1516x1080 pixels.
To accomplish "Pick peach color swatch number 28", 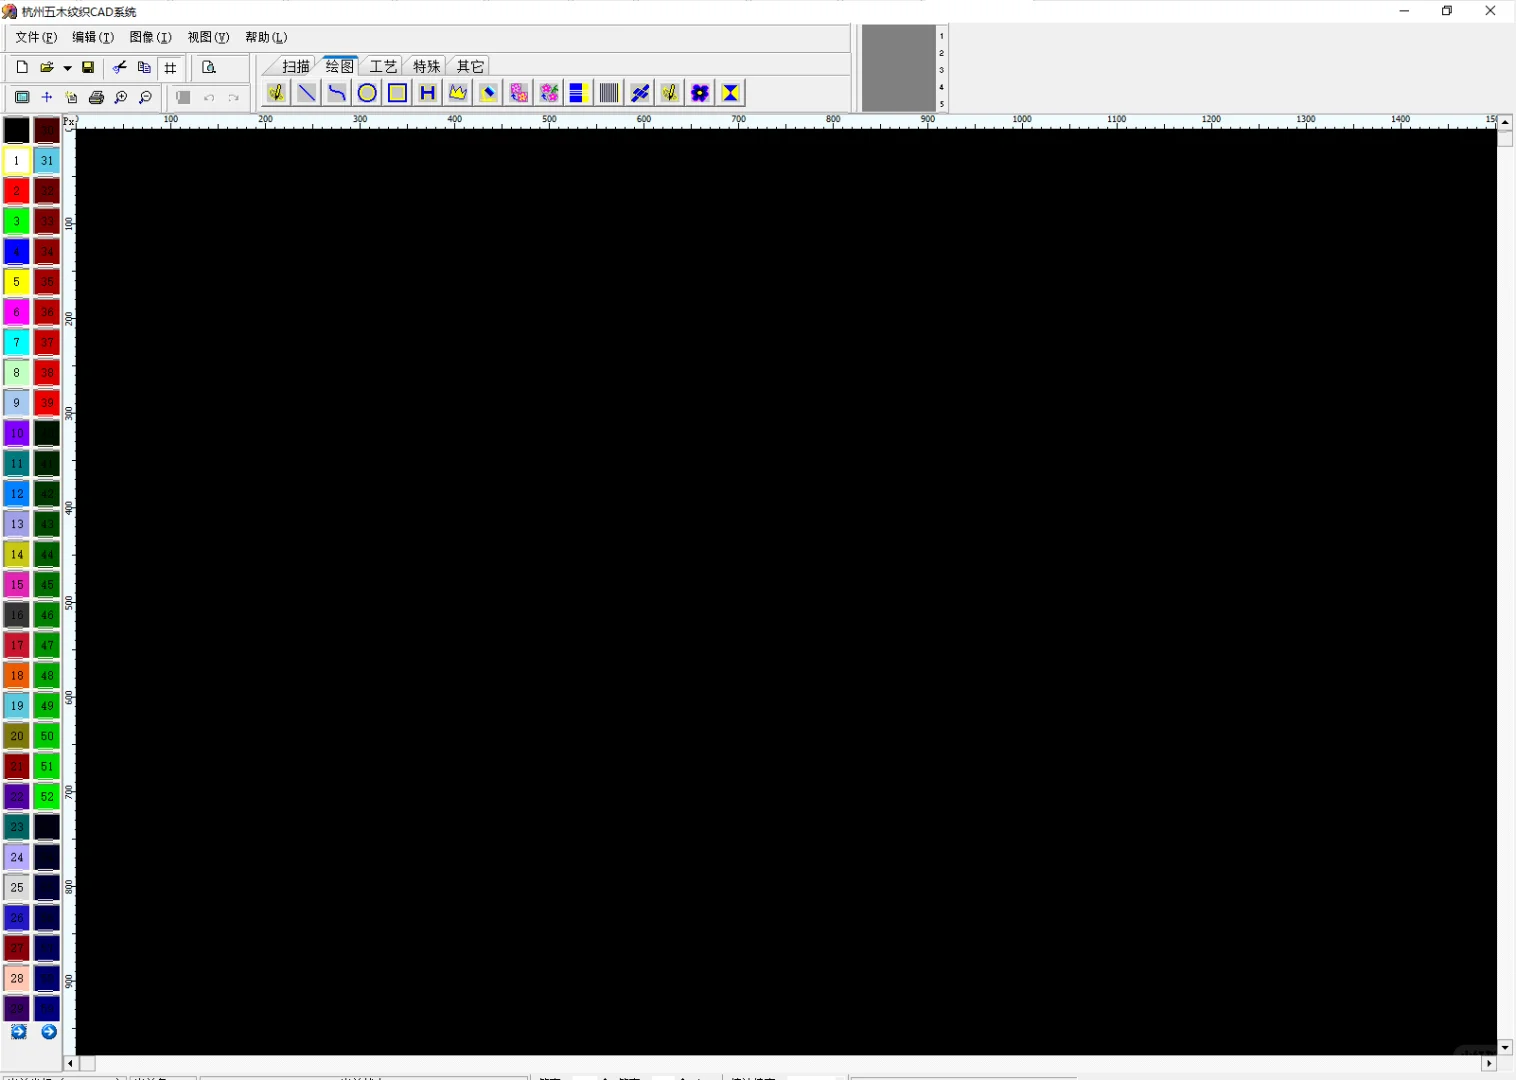I will click(x=16, y=978).
